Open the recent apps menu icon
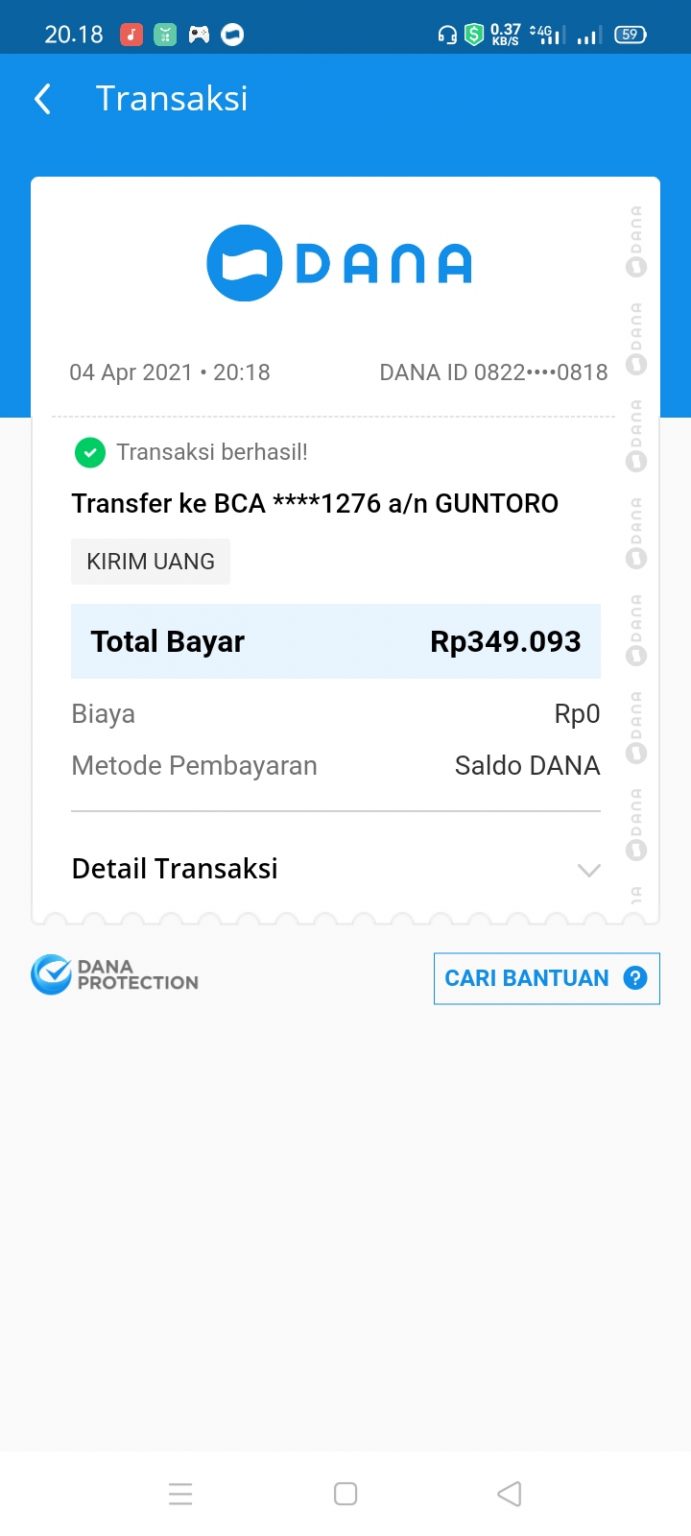Screen dimensions: 691x1536 (x=181, y=1494)
